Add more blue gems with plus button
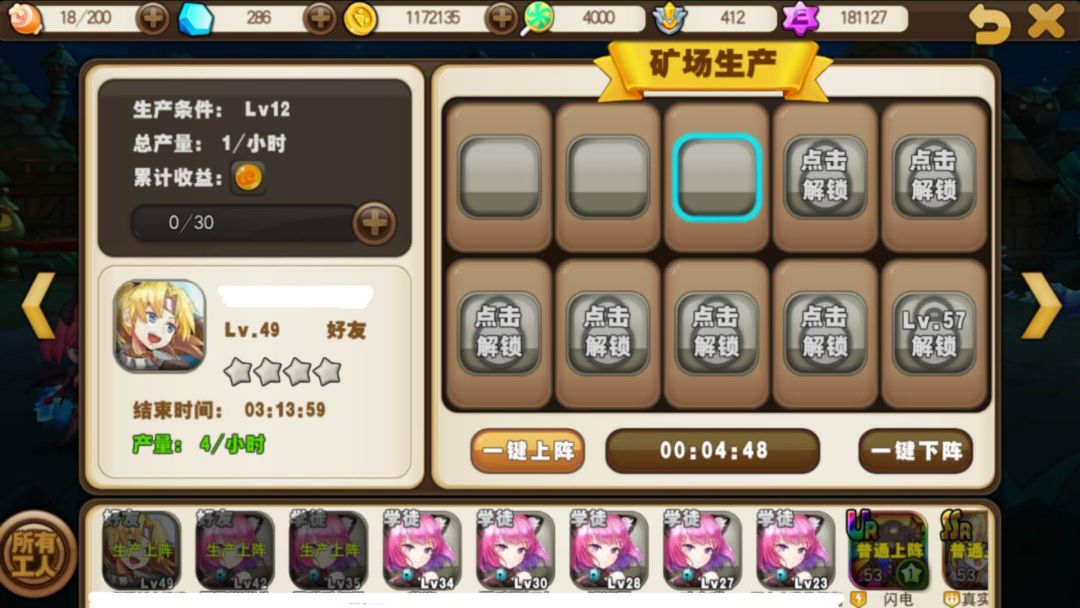This screenshot has height=608, width=1080. (x=320, y=18)
